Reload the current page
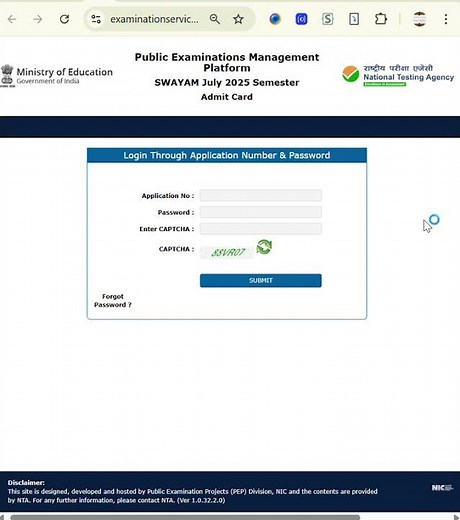 64,19
